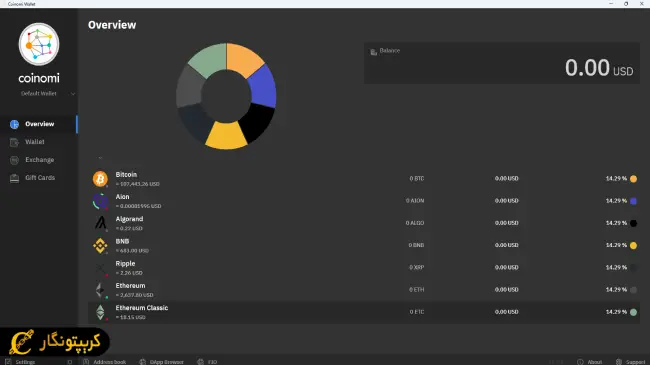The height and width of the screenshot is (365, 650).
Task: Click the BNB coin icon
Action: (x=100, y=246)
